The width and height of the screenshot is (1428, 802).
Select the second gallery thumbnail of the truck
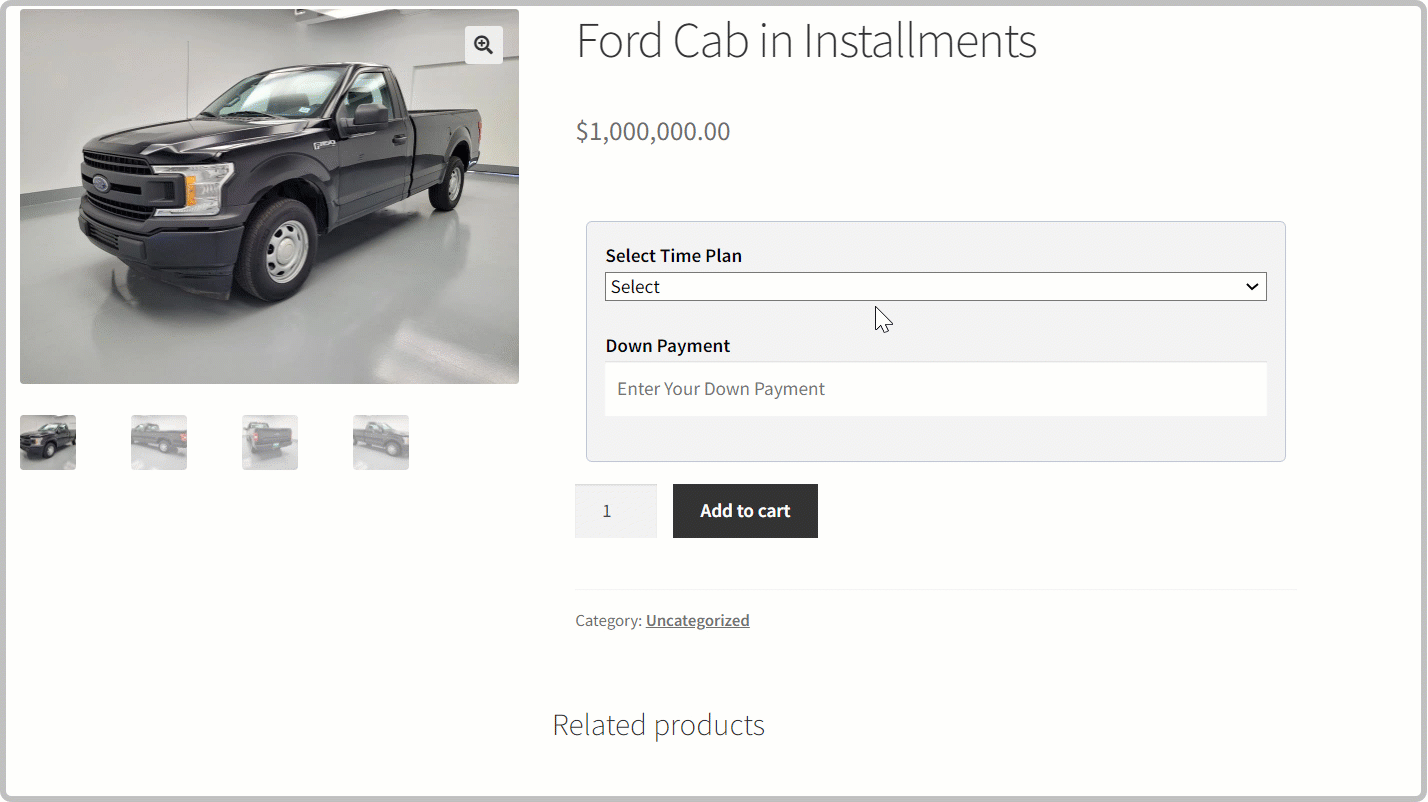click(x=159, y=442)
